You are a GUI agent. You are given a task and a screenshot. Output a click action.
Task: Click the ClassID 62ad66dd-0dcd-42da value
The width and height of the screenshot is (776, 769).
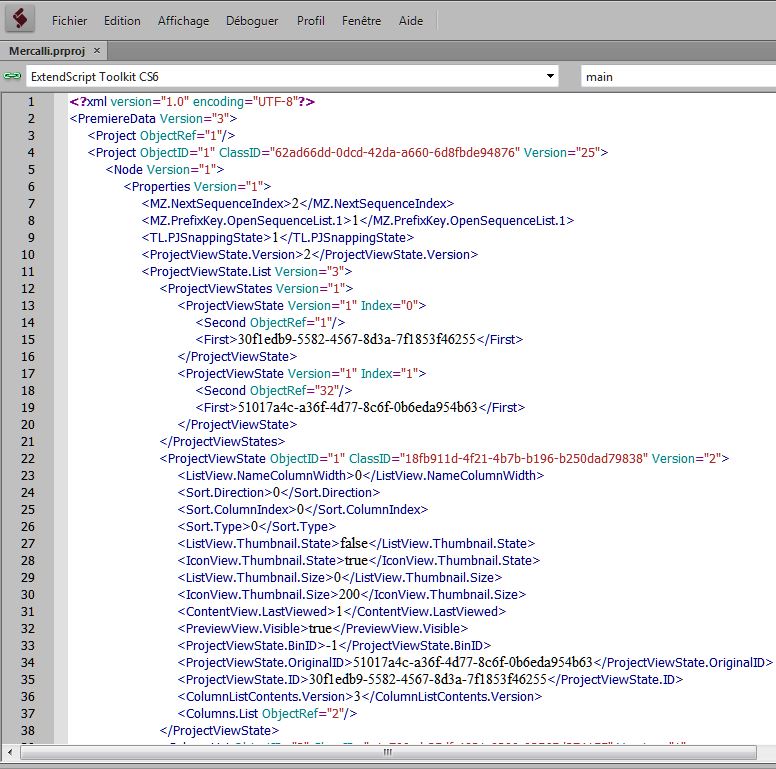[x=395, y=153]
